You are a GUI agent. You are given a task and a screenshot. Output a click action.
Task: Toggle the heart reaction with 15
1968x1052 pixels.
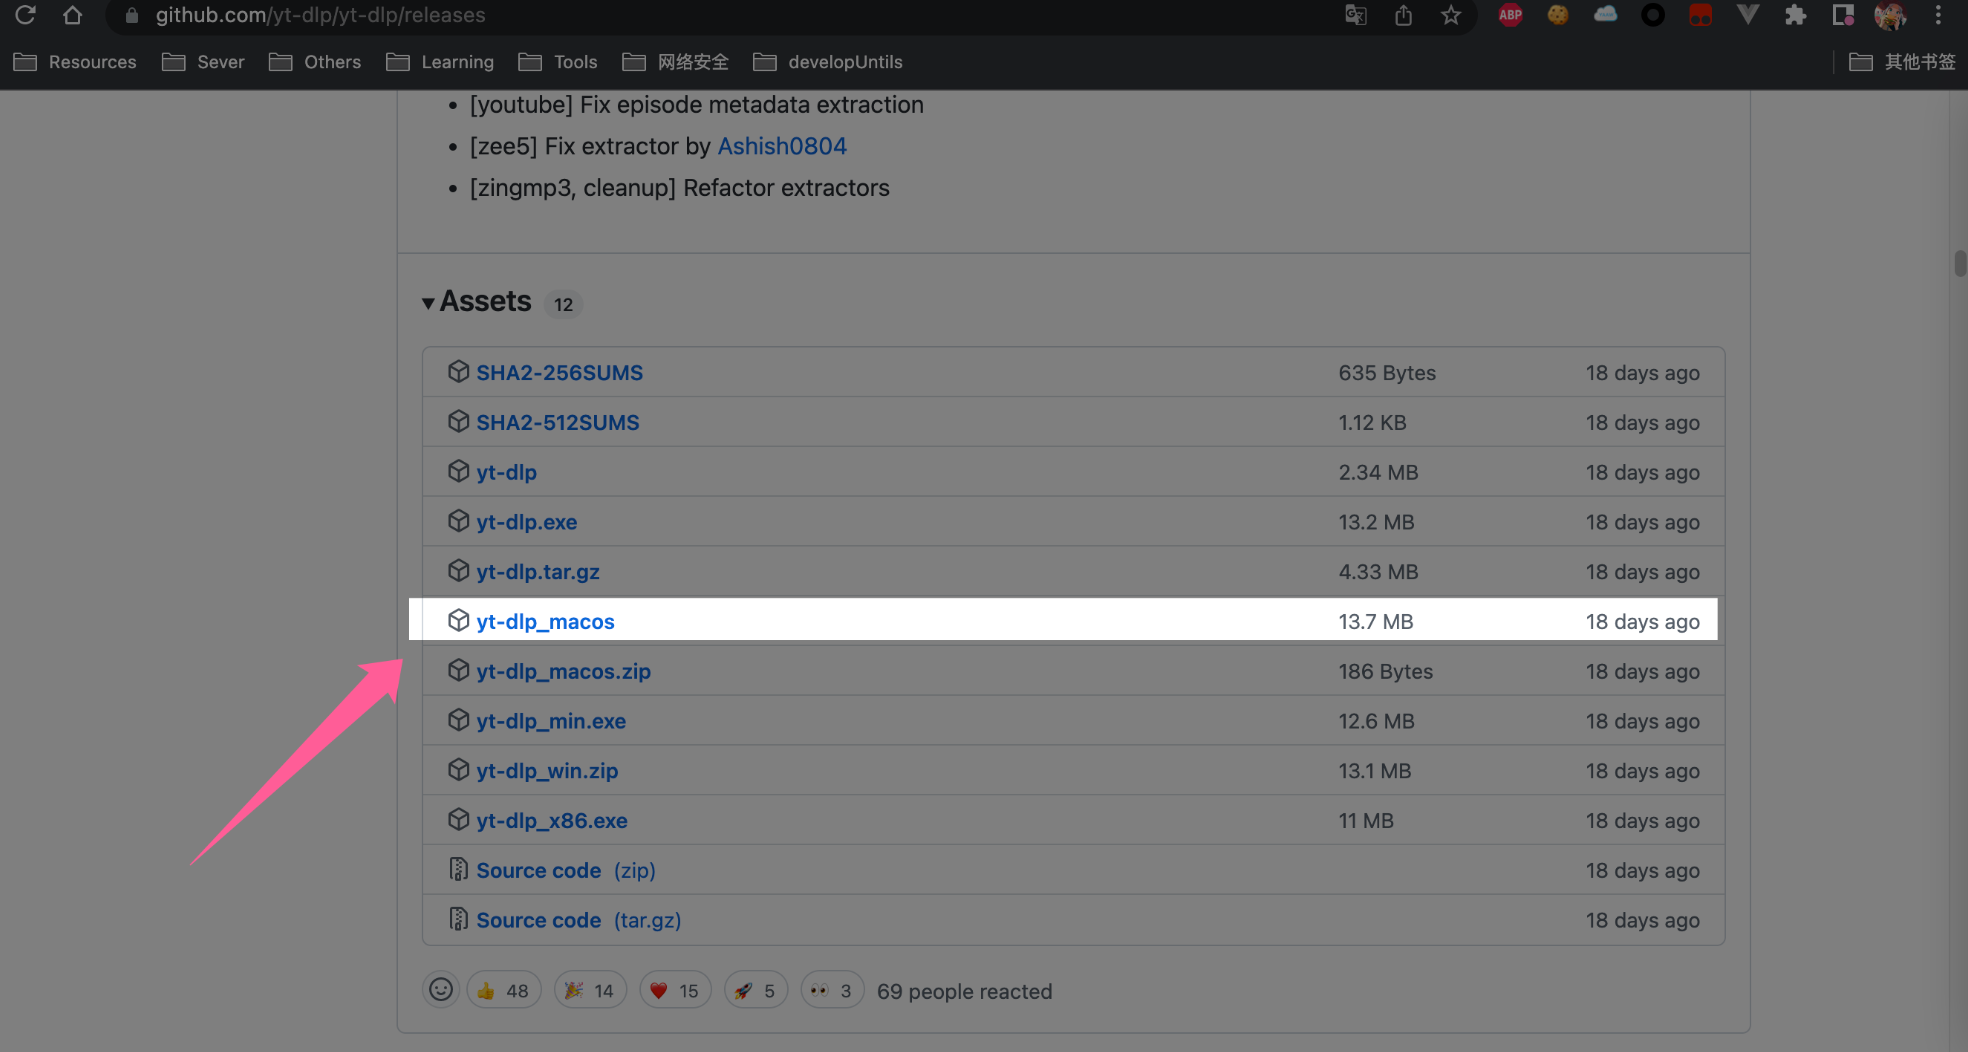pos(675,990)
